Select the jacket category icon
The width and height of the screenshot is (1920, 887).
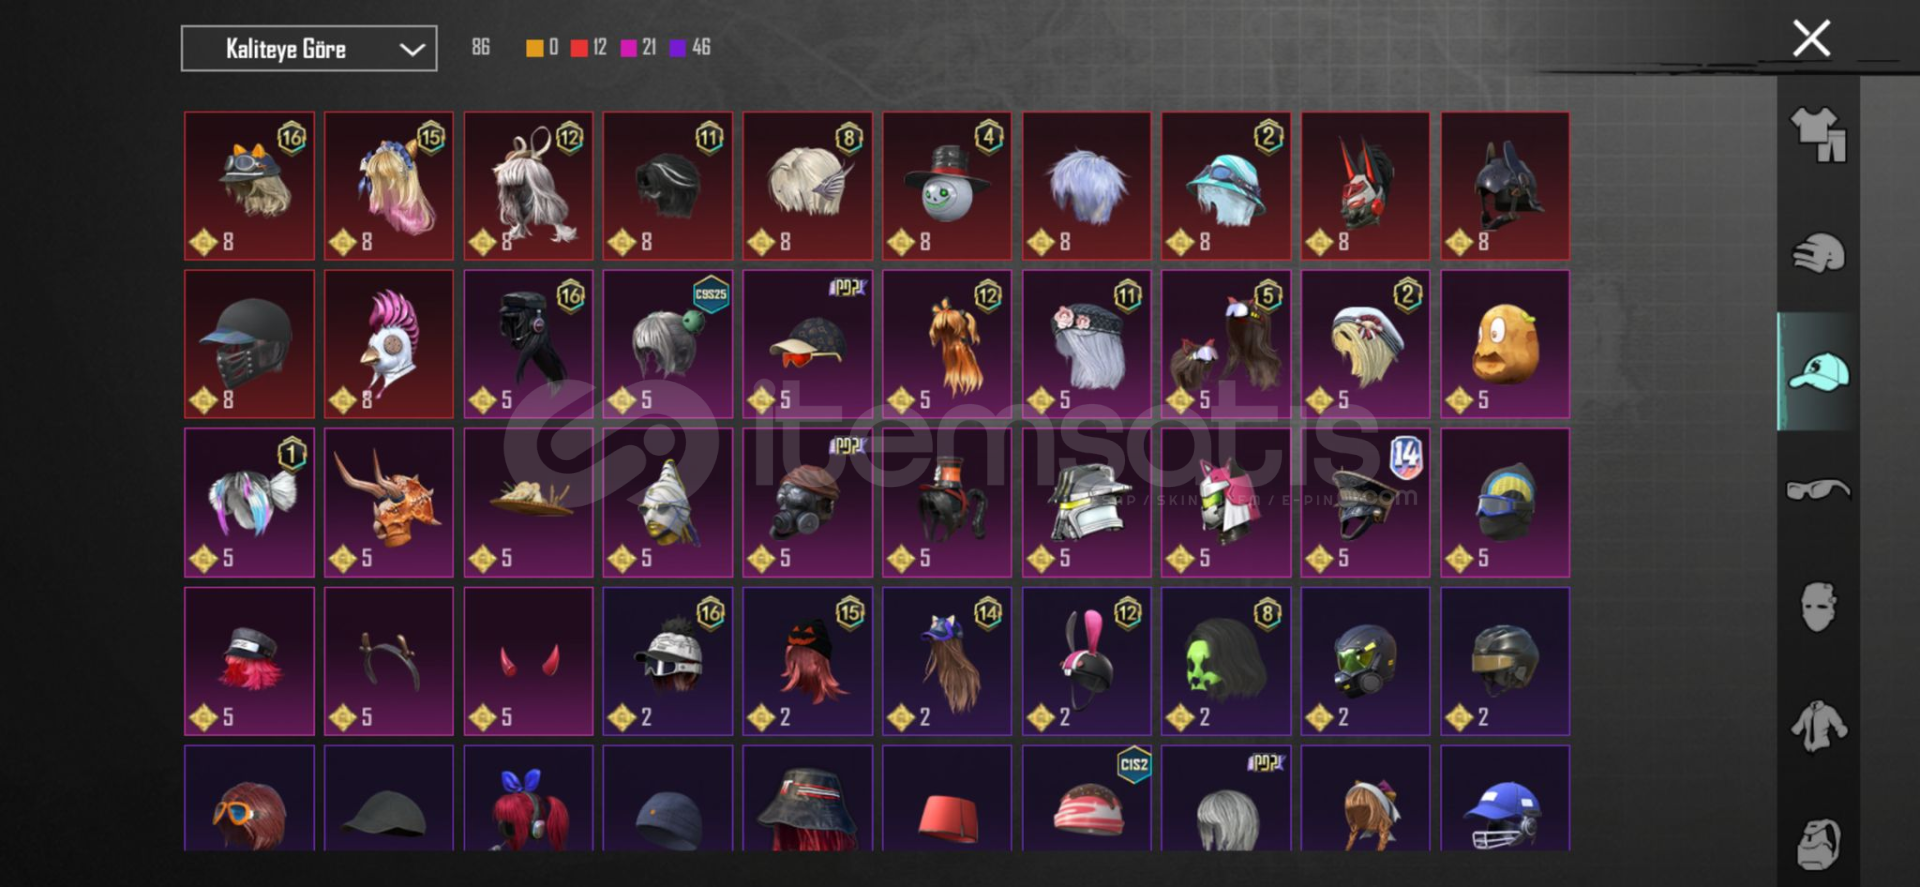pos(1818,726)
